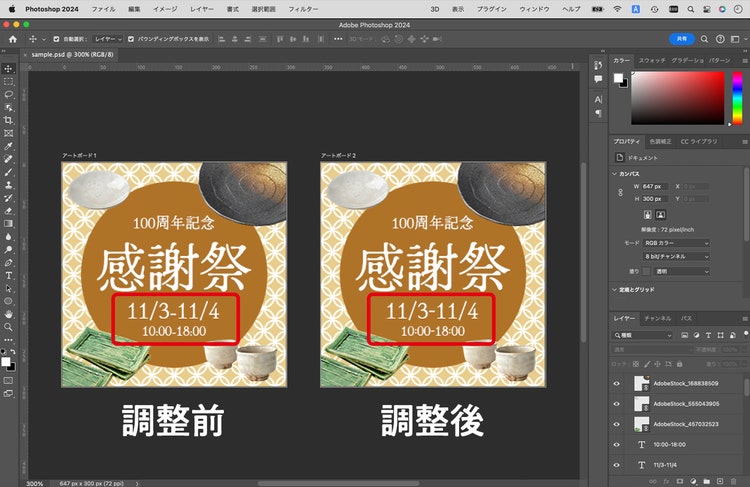Open the layer style fx icon
Viewport: 750px width, 487px height.
tap(666, 481)
